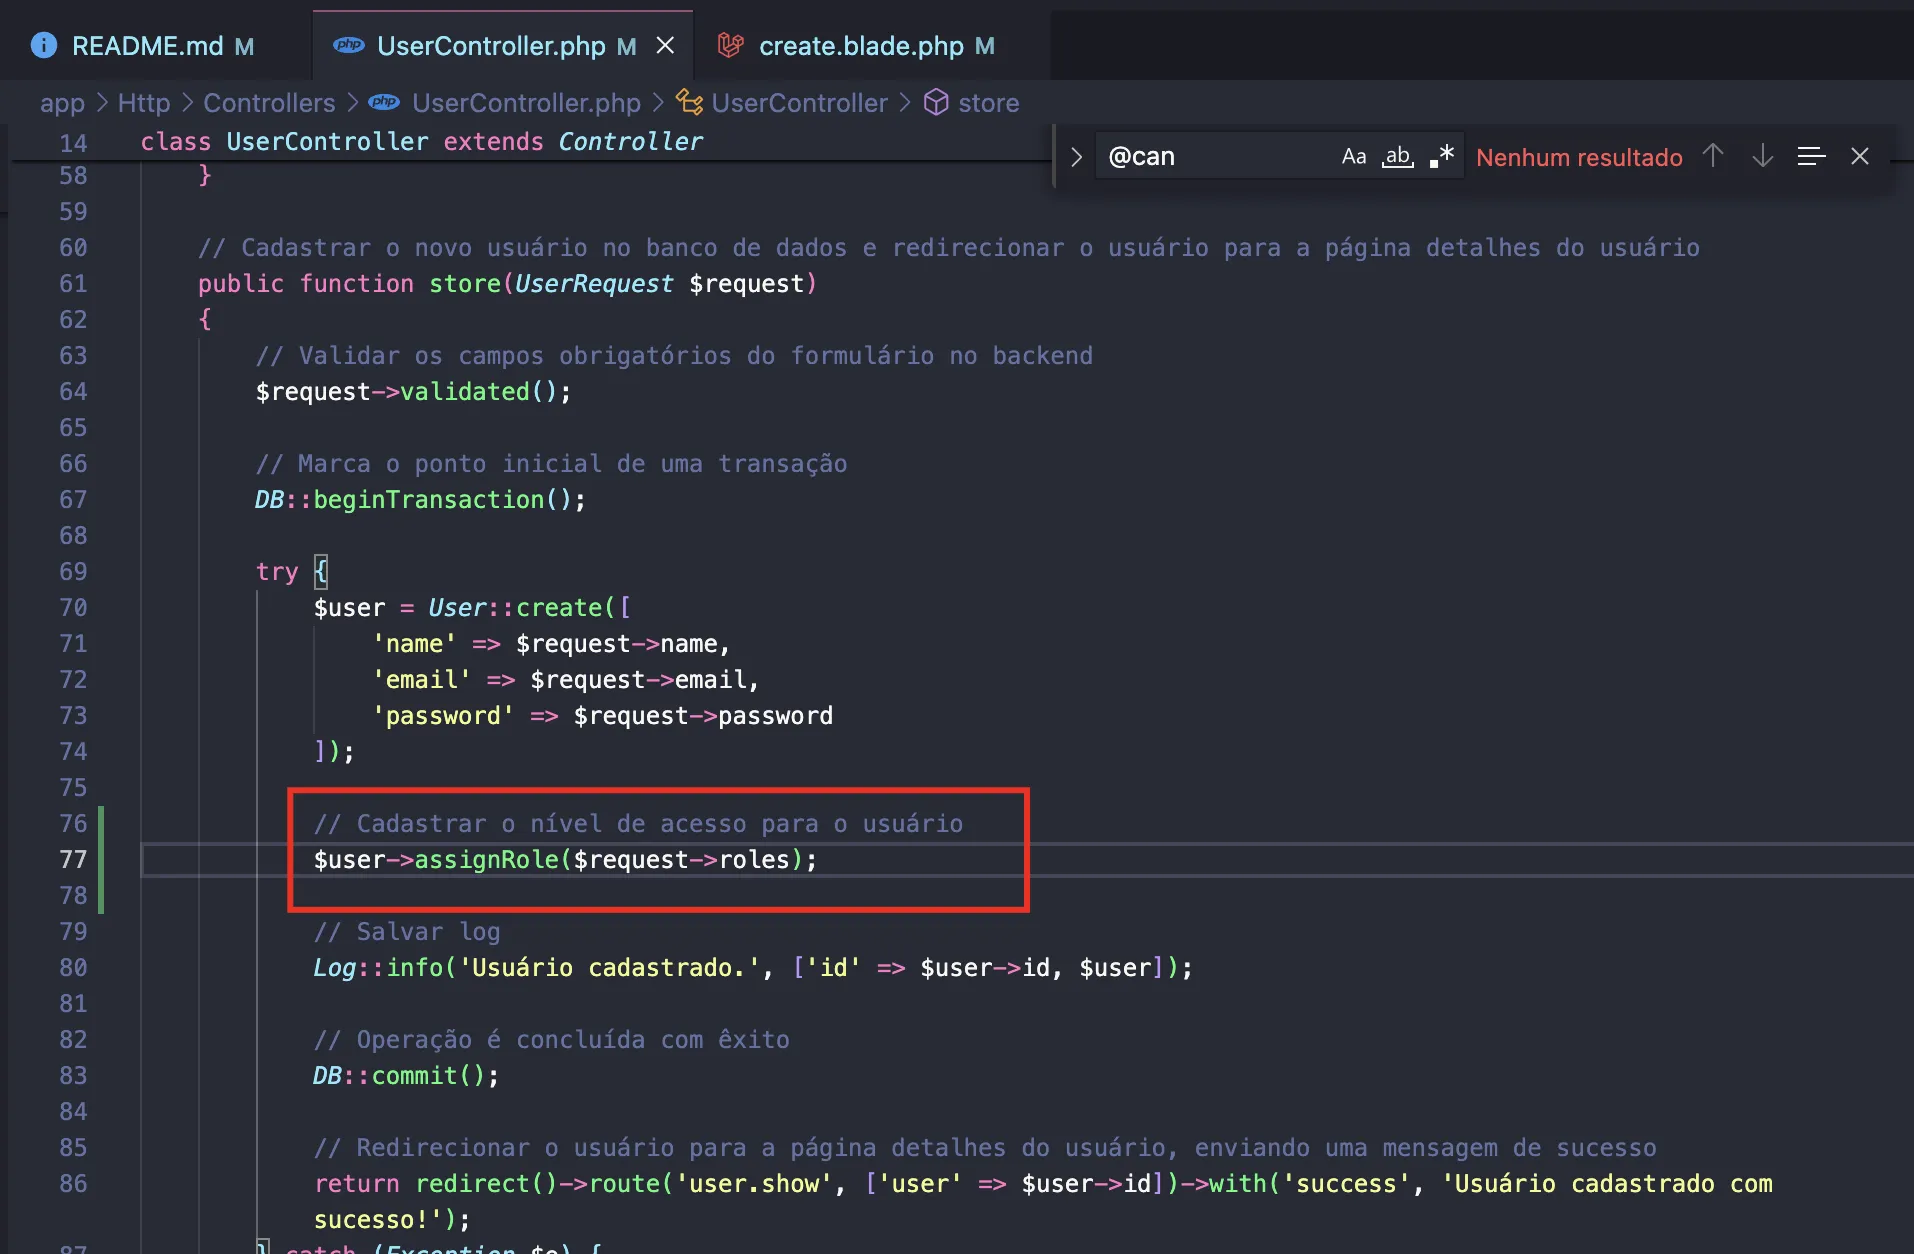Enable regular expression search

pyautogui.click(x=1441, y=157)
